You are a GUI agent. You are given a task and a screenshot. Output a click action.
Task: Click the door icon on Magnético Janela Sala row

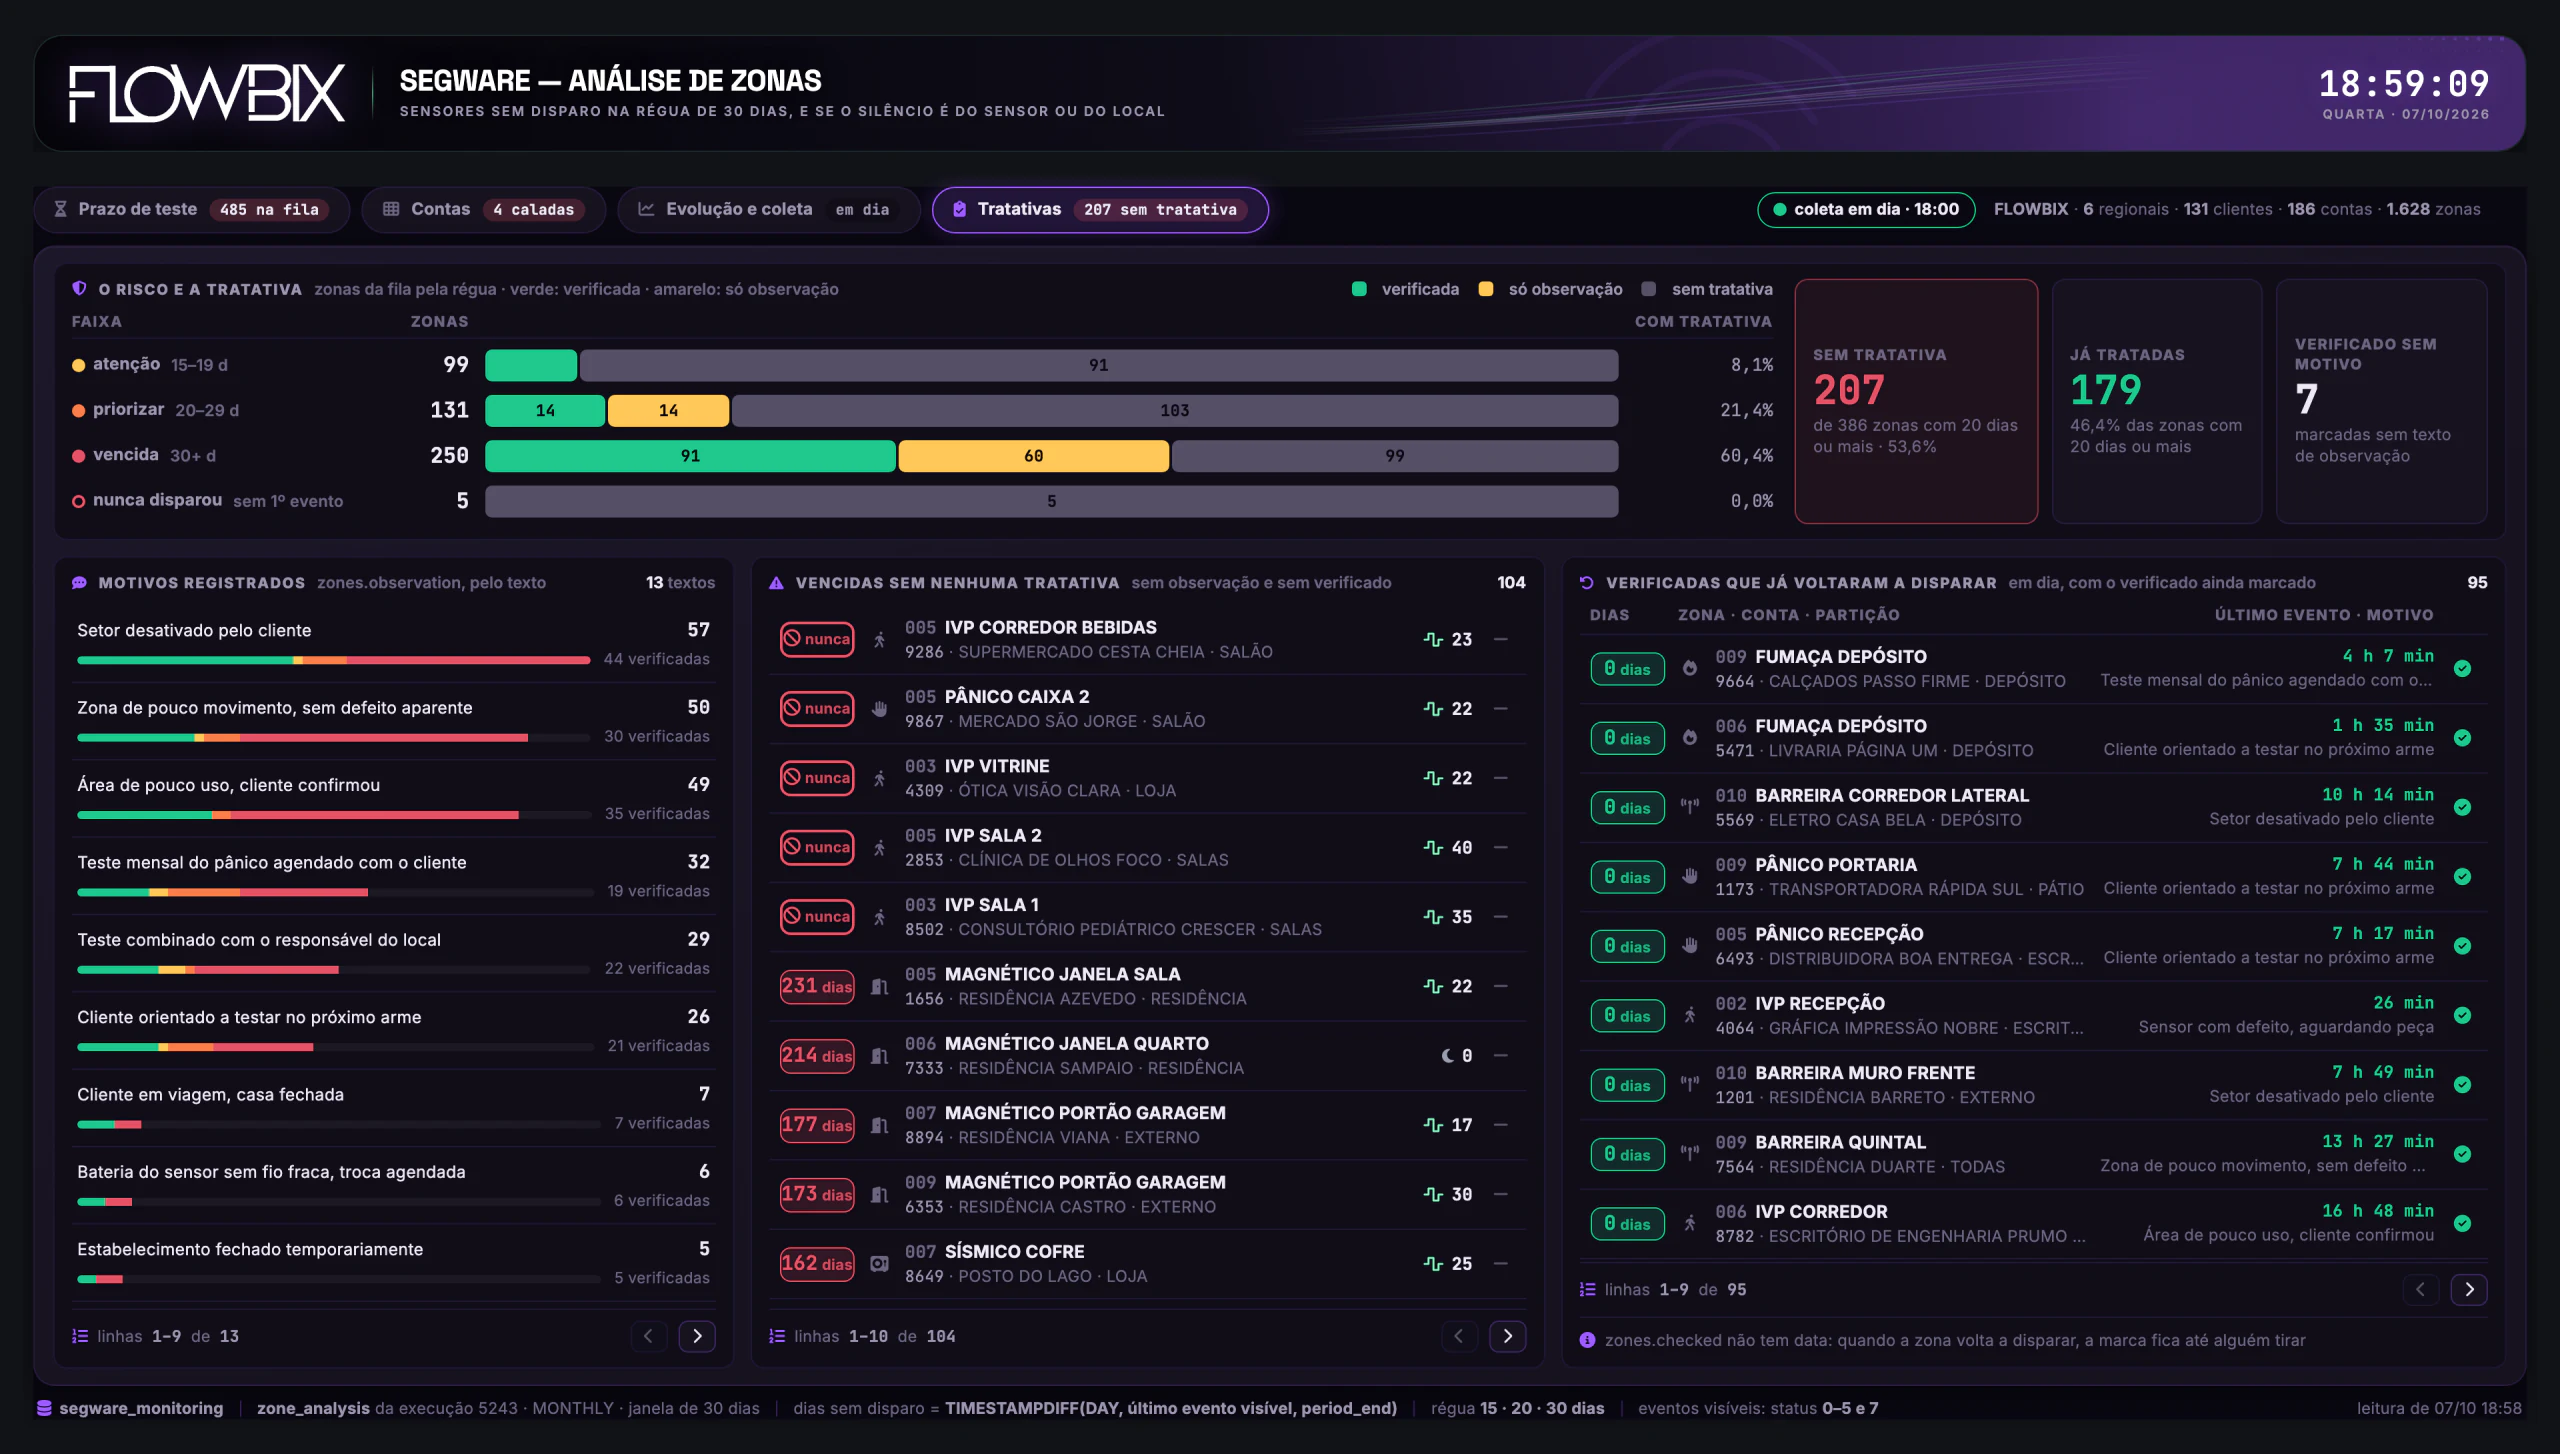[879, 986]
